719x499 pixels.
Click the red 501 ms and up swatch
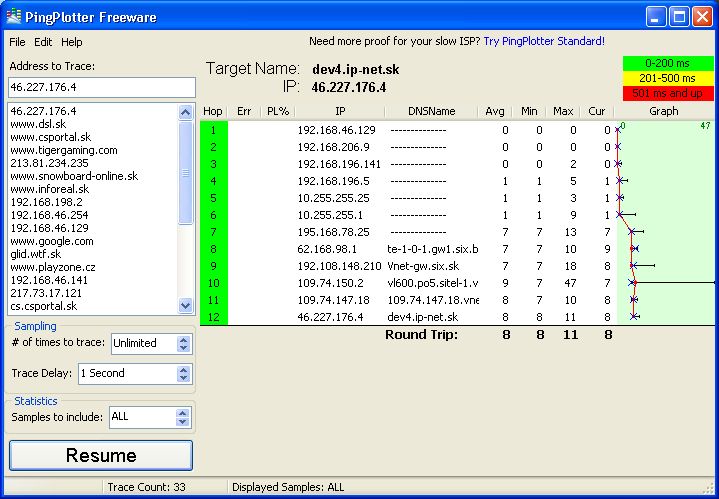[668, 93]
